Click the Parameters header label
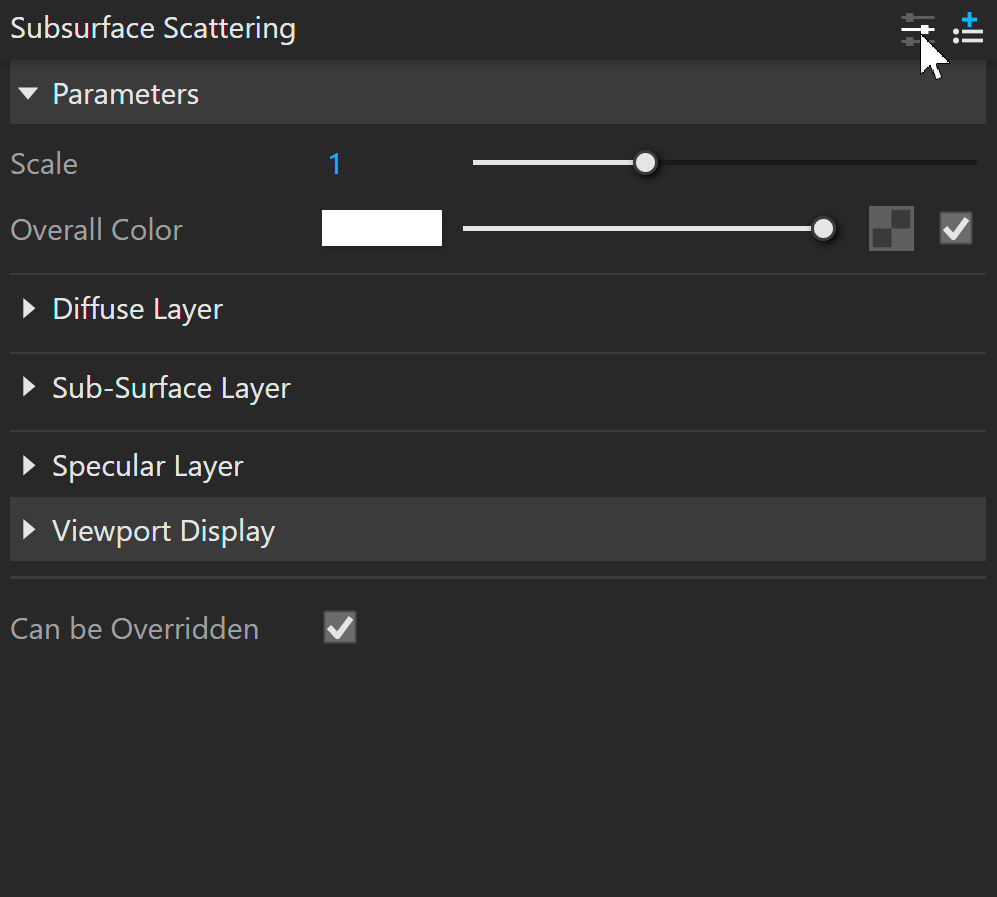The width and height of the screenshot is (997, 897). point(126,94)
